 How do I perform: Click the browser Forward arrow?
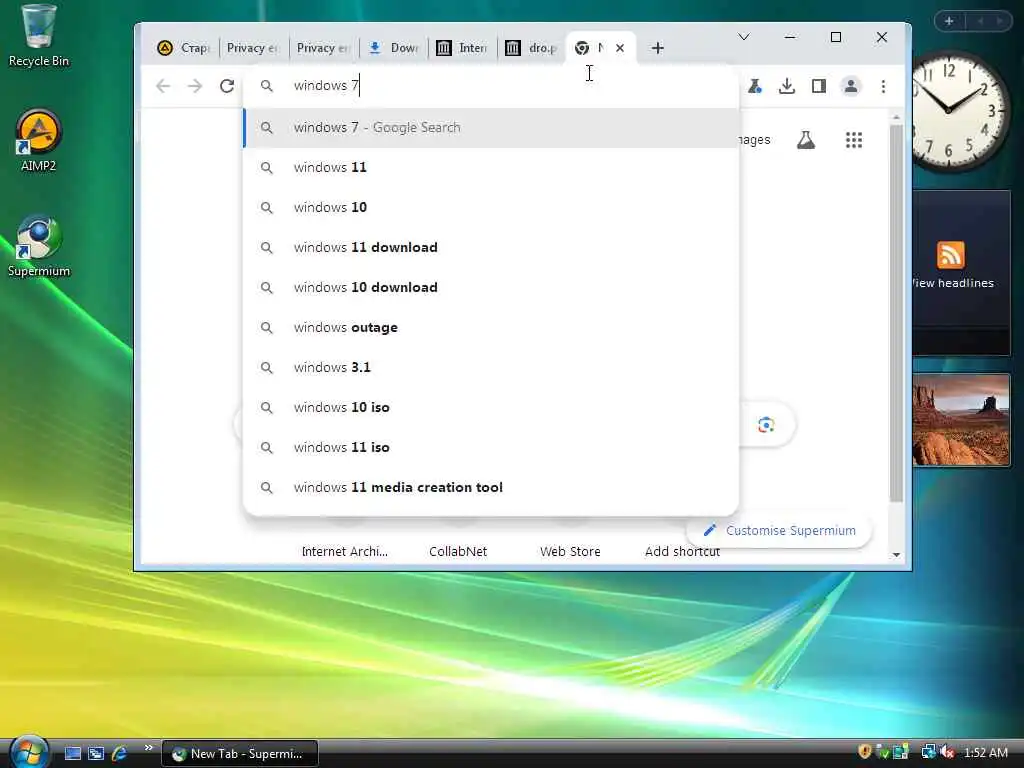[x=195, y=86]
